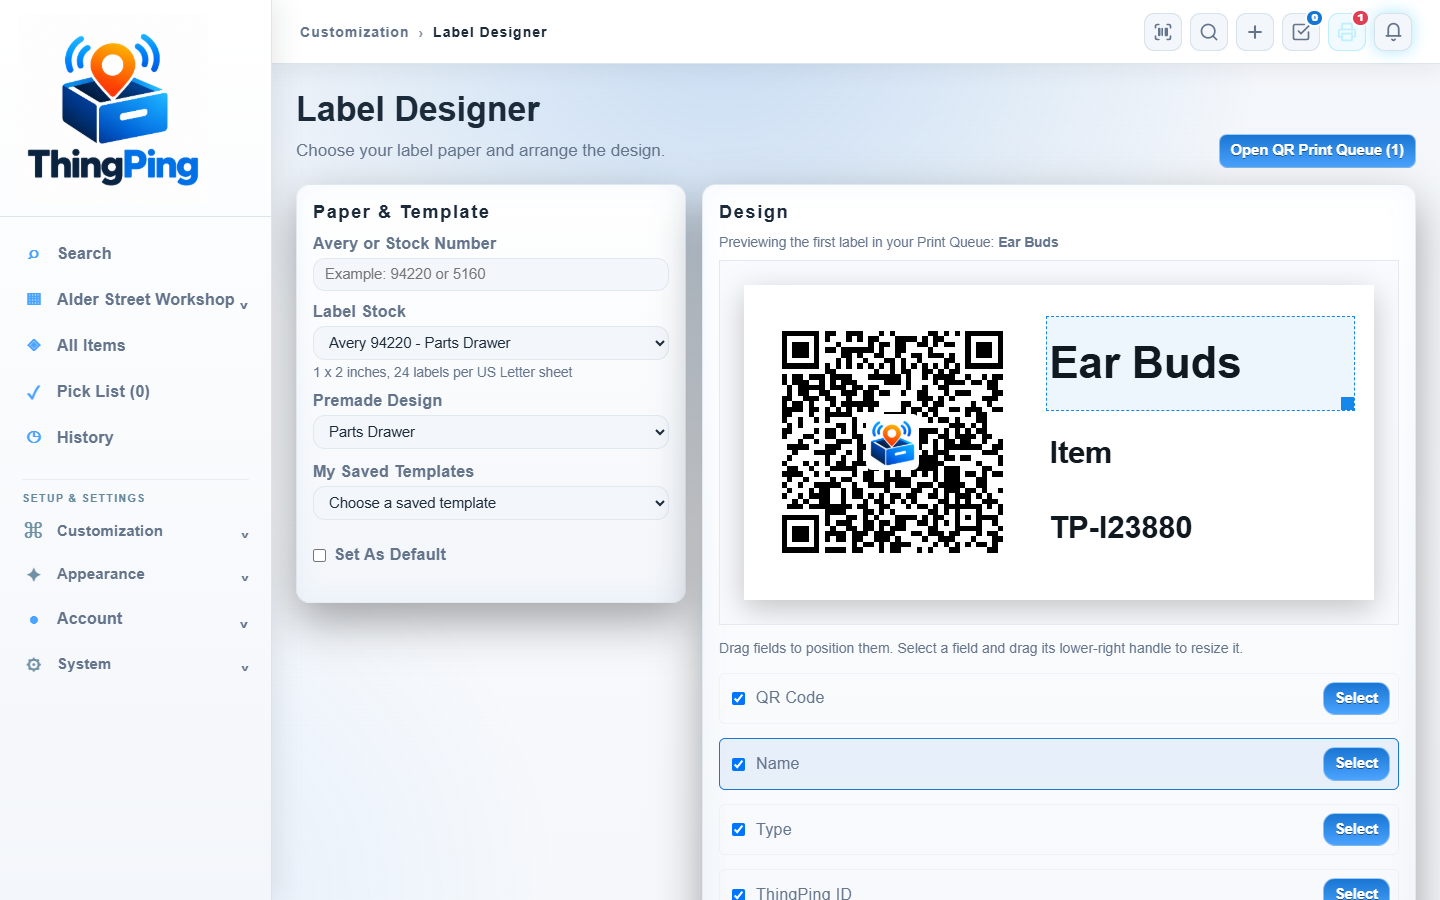Image resolution: width=1440 pixels, height=900 pixels.
Task: Click the ThingPing logo
Action: click(113, 109)
